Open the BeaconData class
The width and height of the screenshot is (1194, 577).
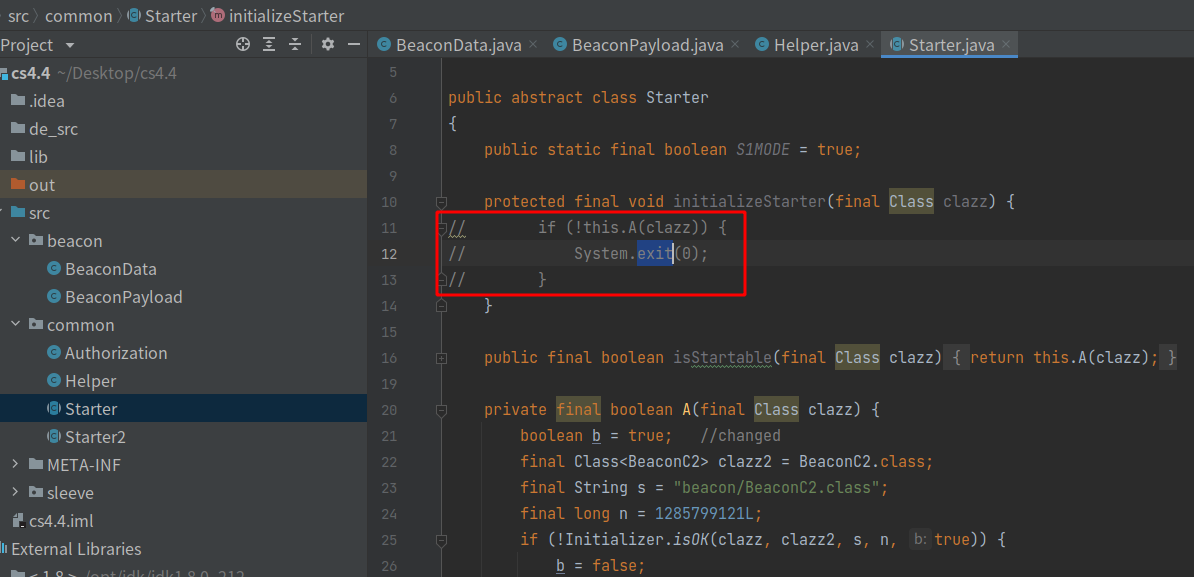[x=110, y=269]
